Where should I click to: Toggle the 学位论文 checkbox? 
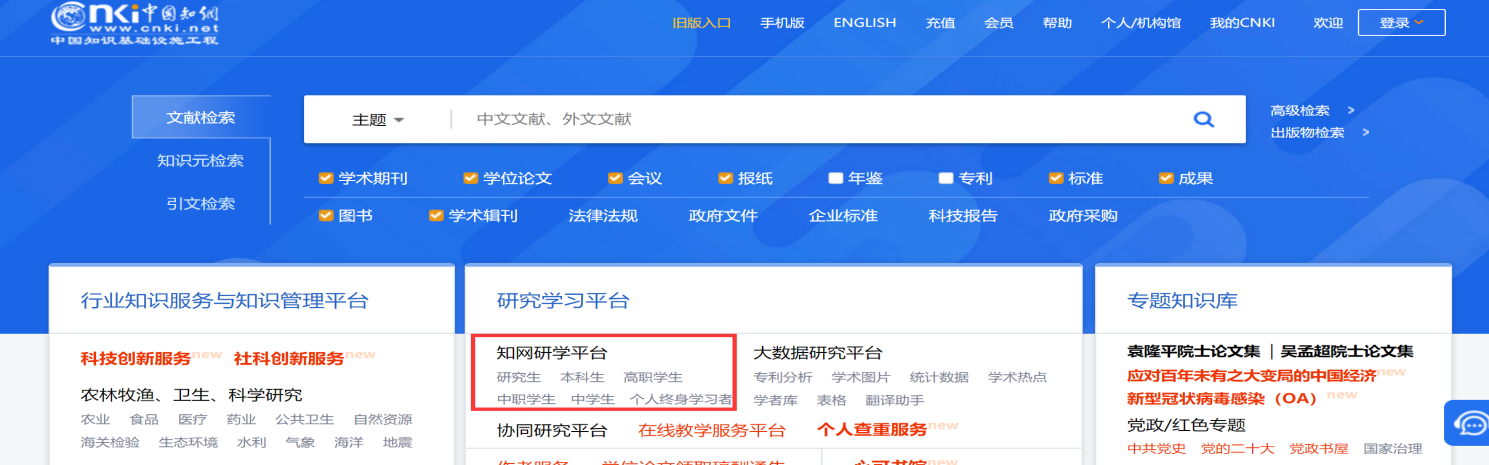(470, 179)
